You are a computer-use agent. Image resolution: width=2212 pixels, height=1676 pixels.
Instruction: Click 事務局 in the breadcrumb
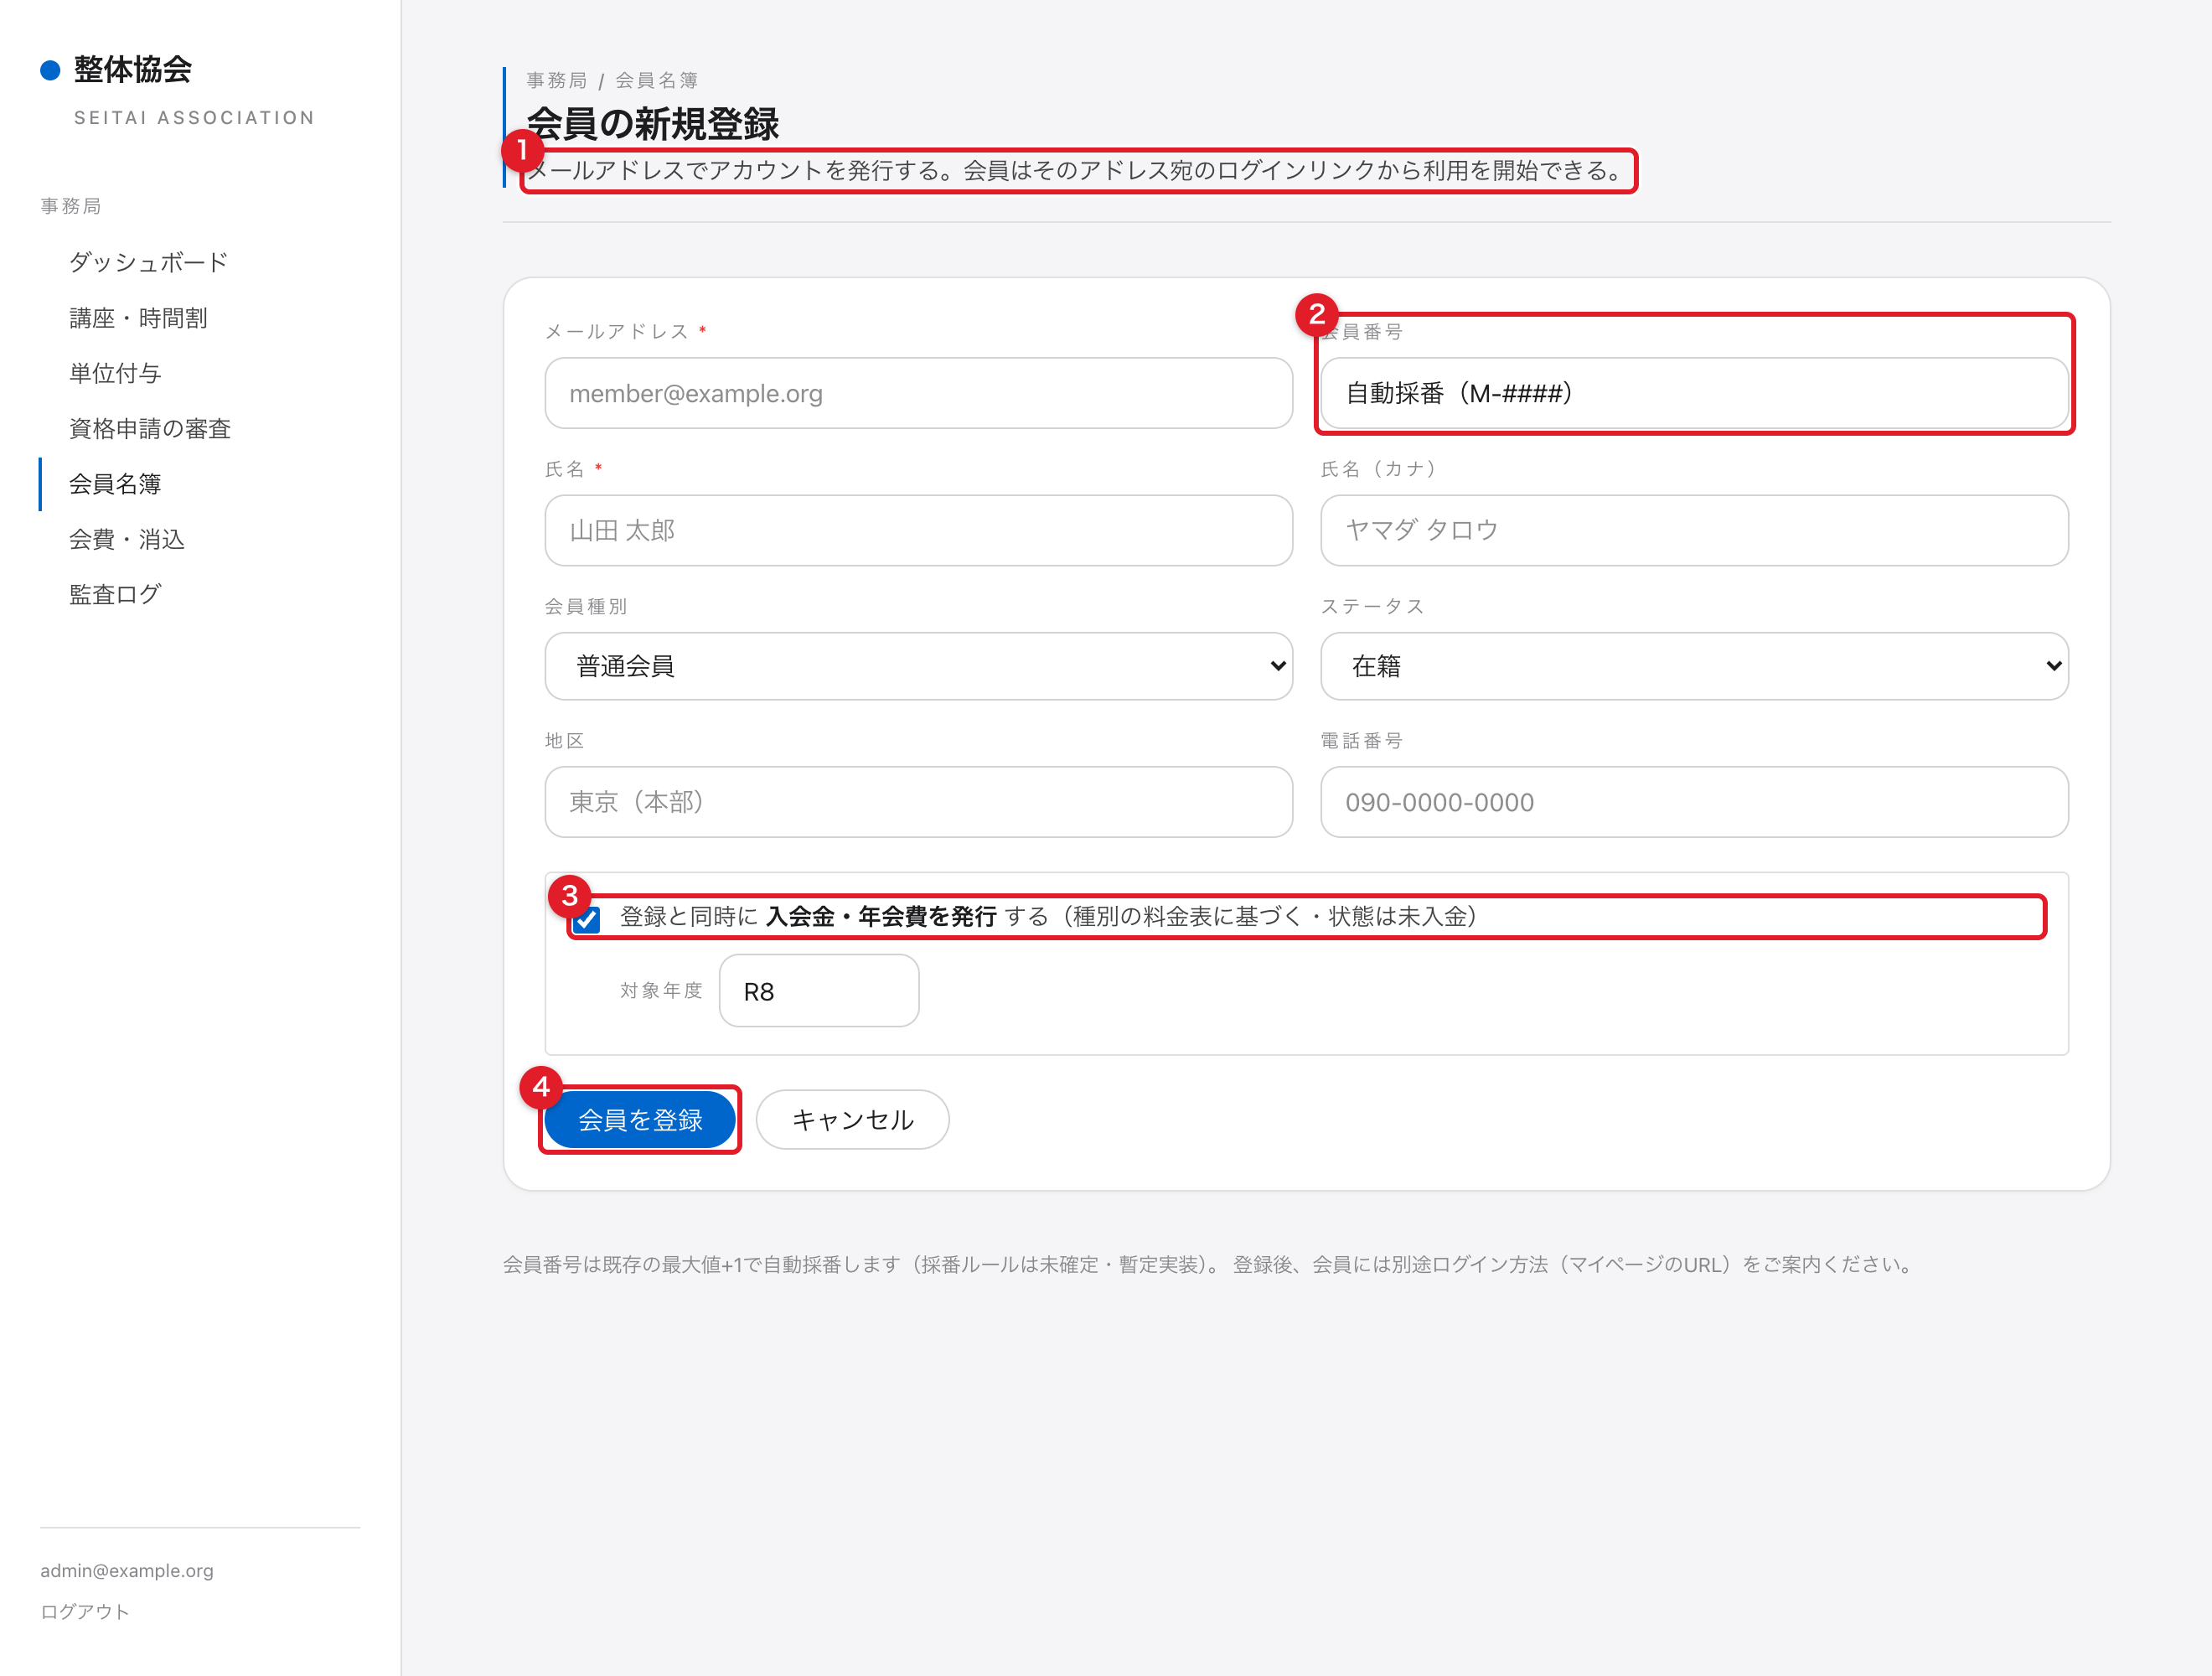tap(556, 80)
